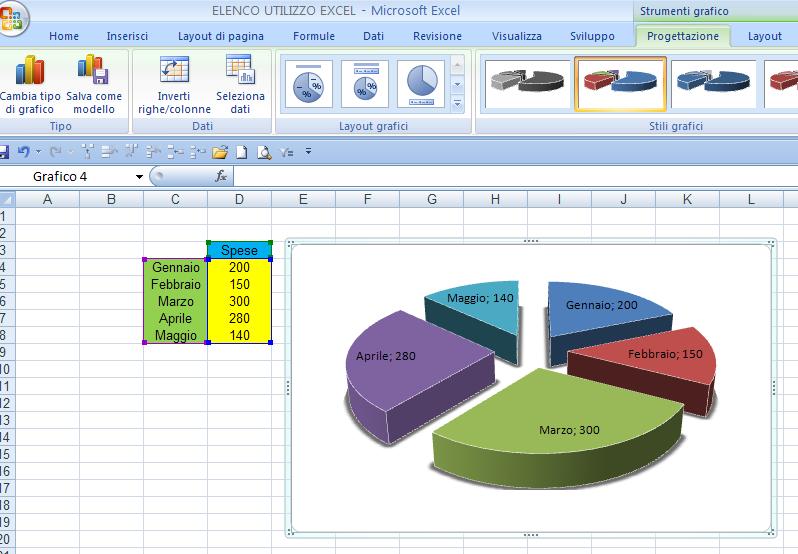798x554 pixels.
Task: Open the Undo history dropdown arrow
Action: (38, 152)
